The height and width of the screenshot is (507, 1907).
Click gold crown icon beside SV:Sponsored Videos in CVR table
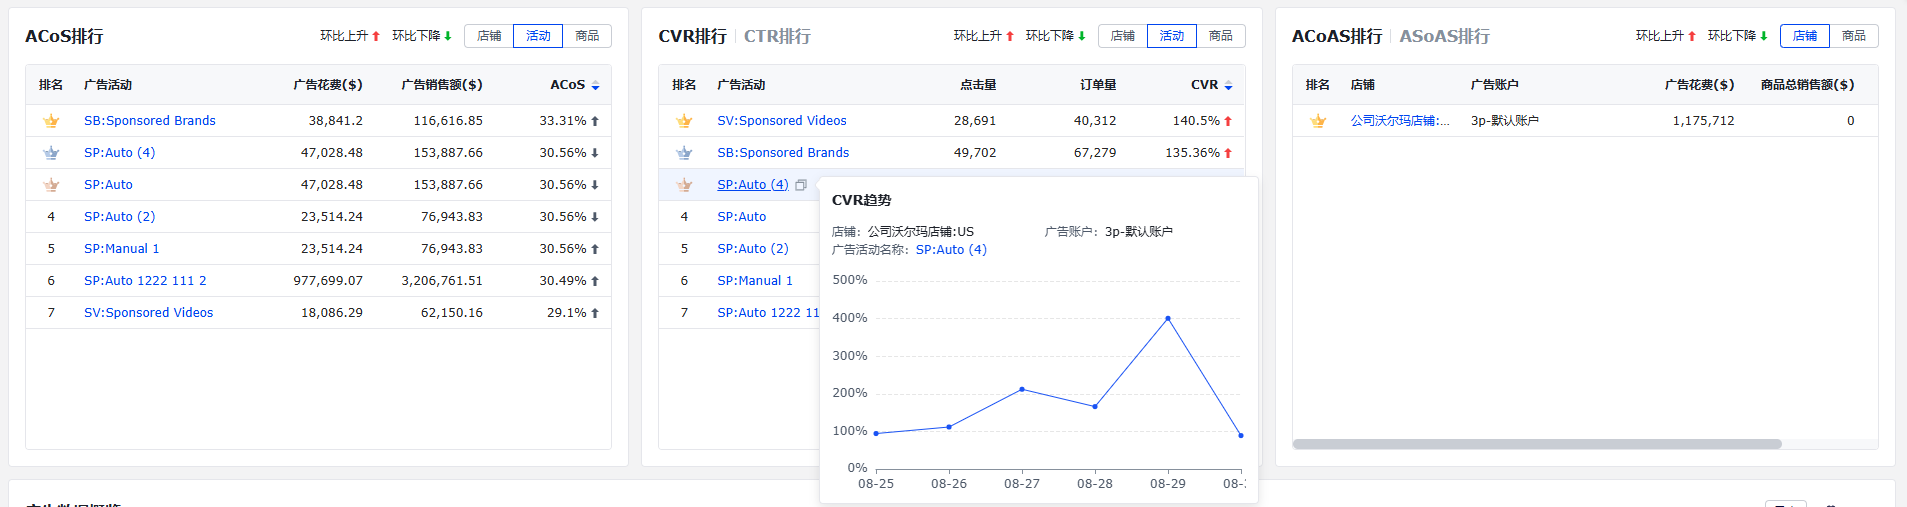pos(684,121)
